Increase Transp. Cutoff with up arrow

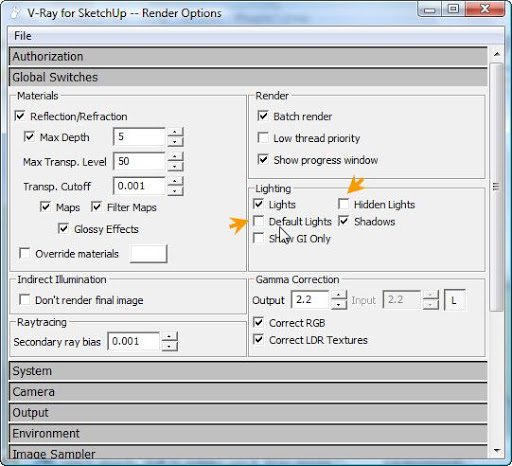pyautogui.click(x=175, y=181)
